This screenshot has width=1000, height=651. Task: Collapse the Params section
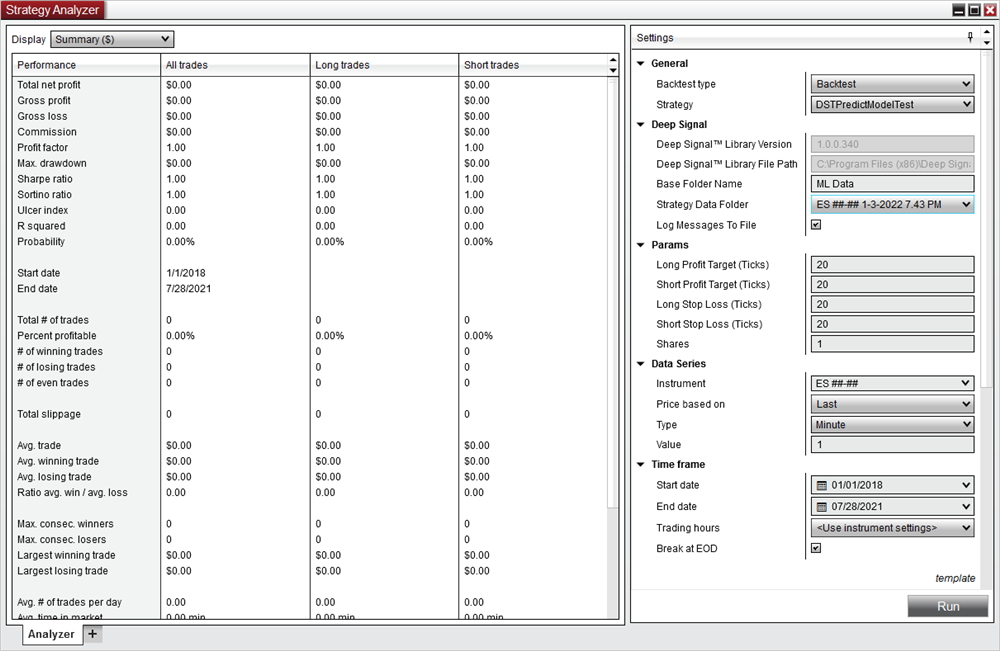640,244
